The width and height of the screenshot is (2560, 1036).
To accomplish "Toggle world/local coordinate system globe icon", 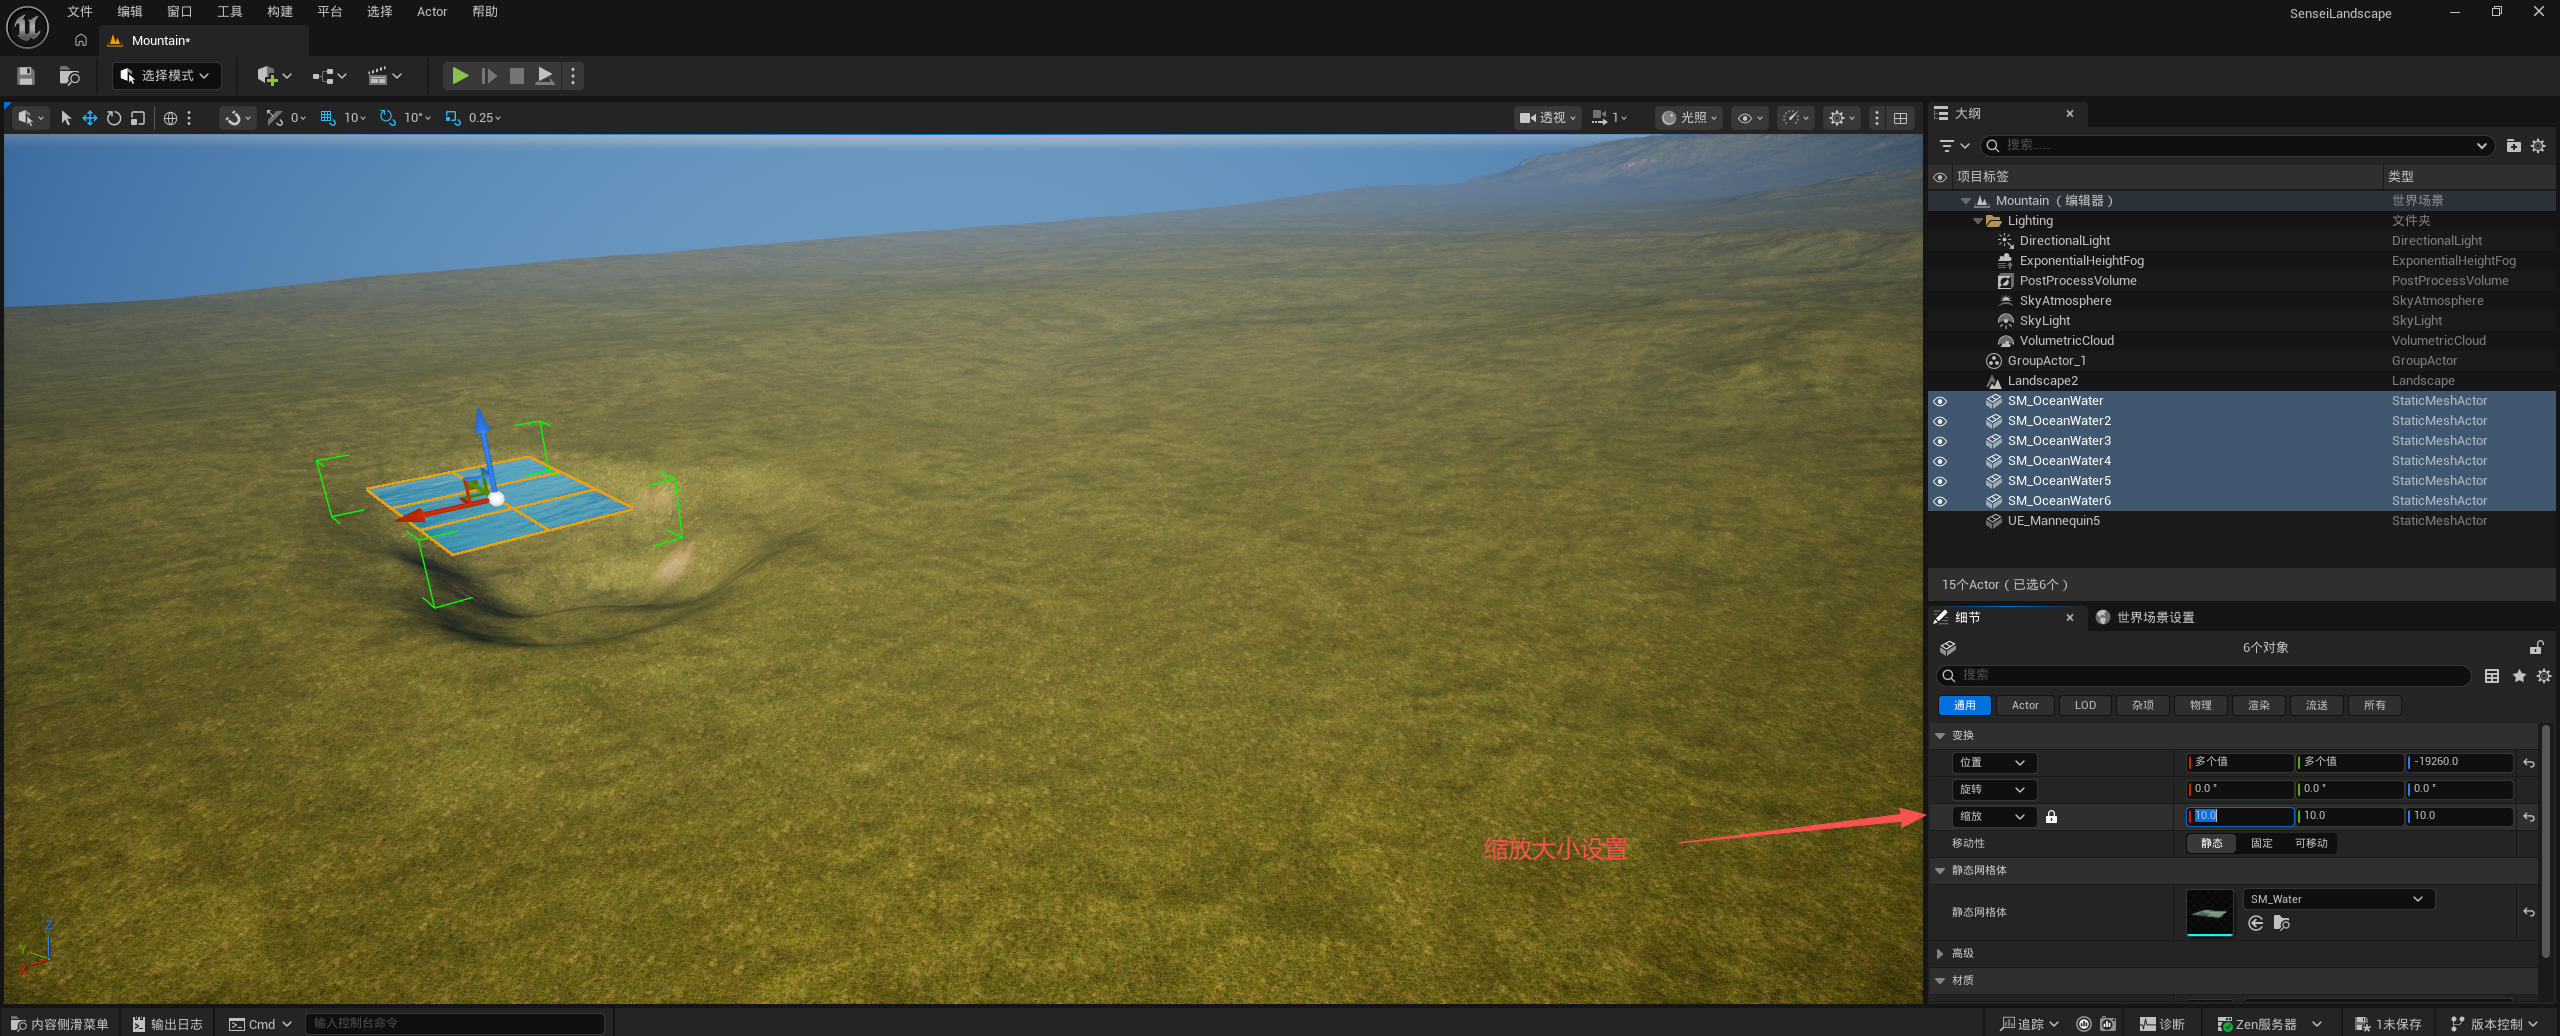I will point(170,118).
